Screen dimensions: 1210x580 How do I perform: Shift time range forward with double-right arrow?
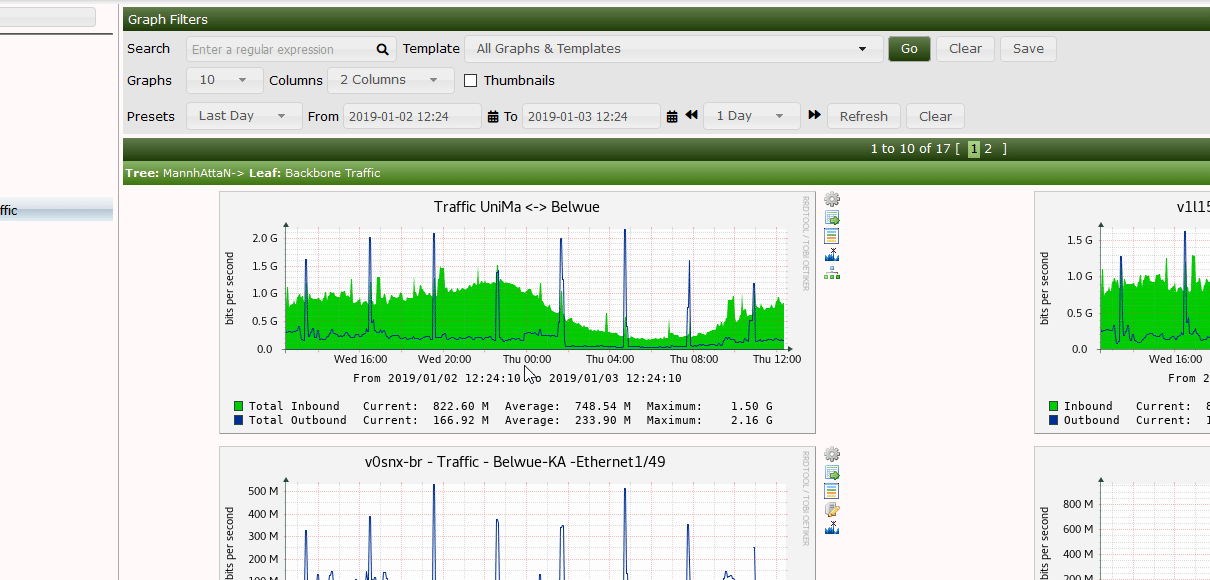(814, 116)
